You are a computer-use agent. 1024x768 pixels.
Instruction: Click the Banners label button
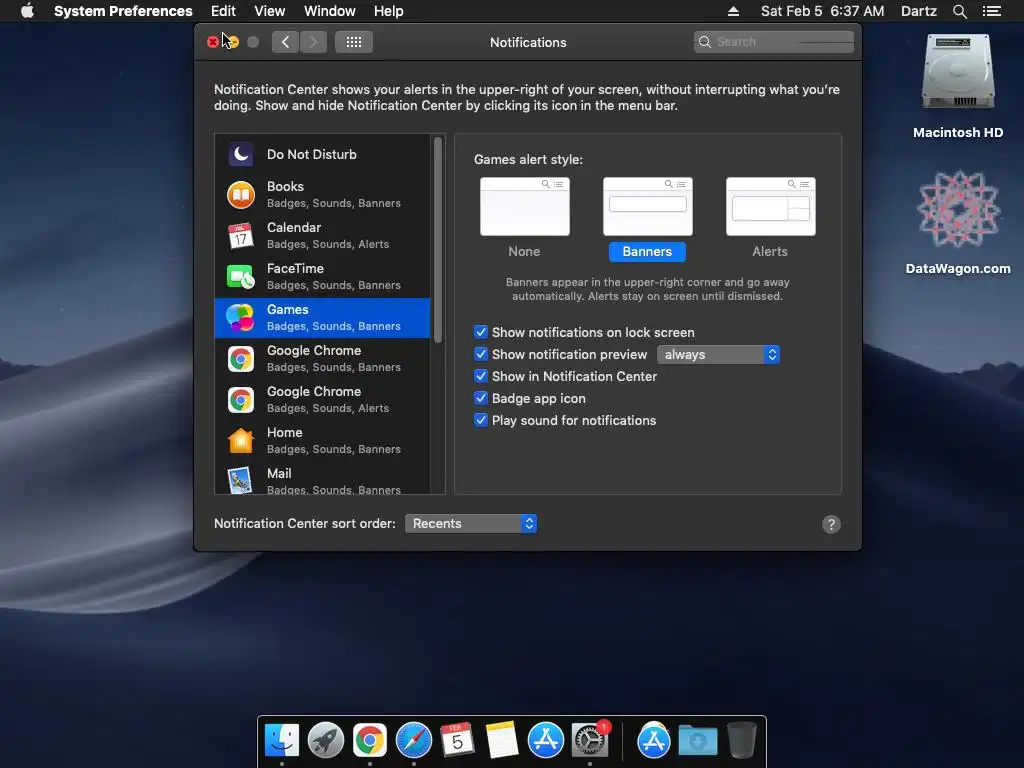click(647, 251)
